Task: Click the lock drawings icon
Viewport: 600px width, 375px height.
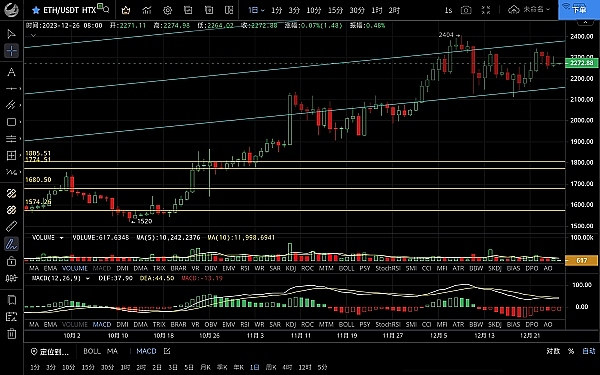Action: 11,261
